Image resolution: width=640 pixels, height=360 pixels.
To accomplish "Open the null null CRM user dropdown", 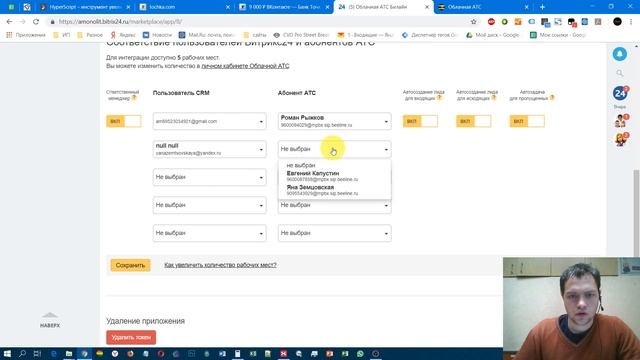I will click(x=209, y=149).
